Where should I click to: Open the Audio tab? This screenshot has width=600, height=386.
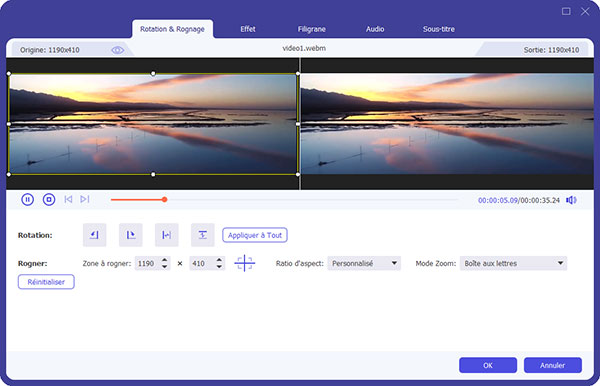tap(375, 29)
